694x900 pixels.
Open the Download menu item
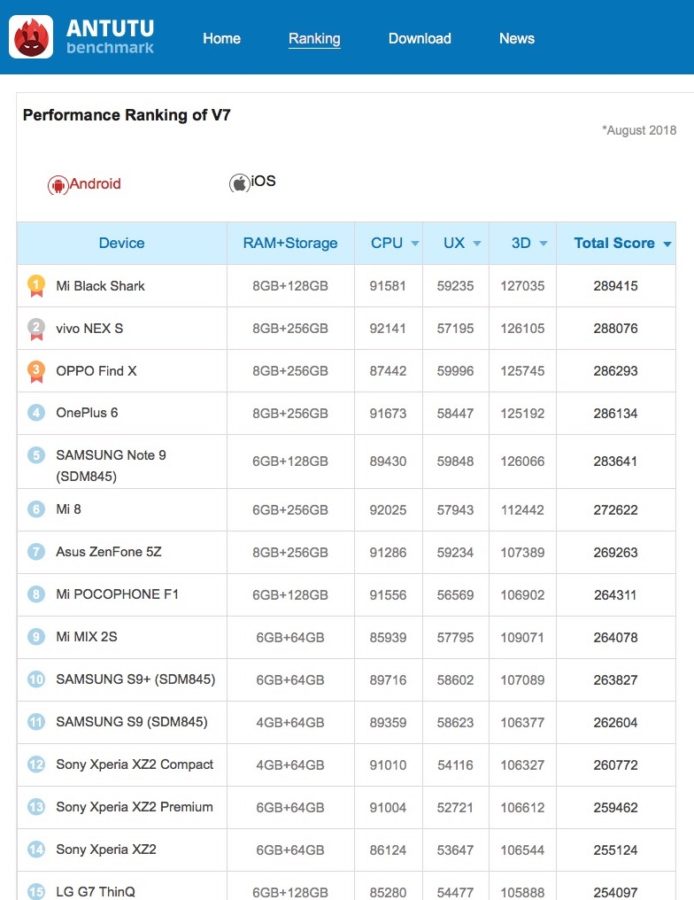pos(420,38)
